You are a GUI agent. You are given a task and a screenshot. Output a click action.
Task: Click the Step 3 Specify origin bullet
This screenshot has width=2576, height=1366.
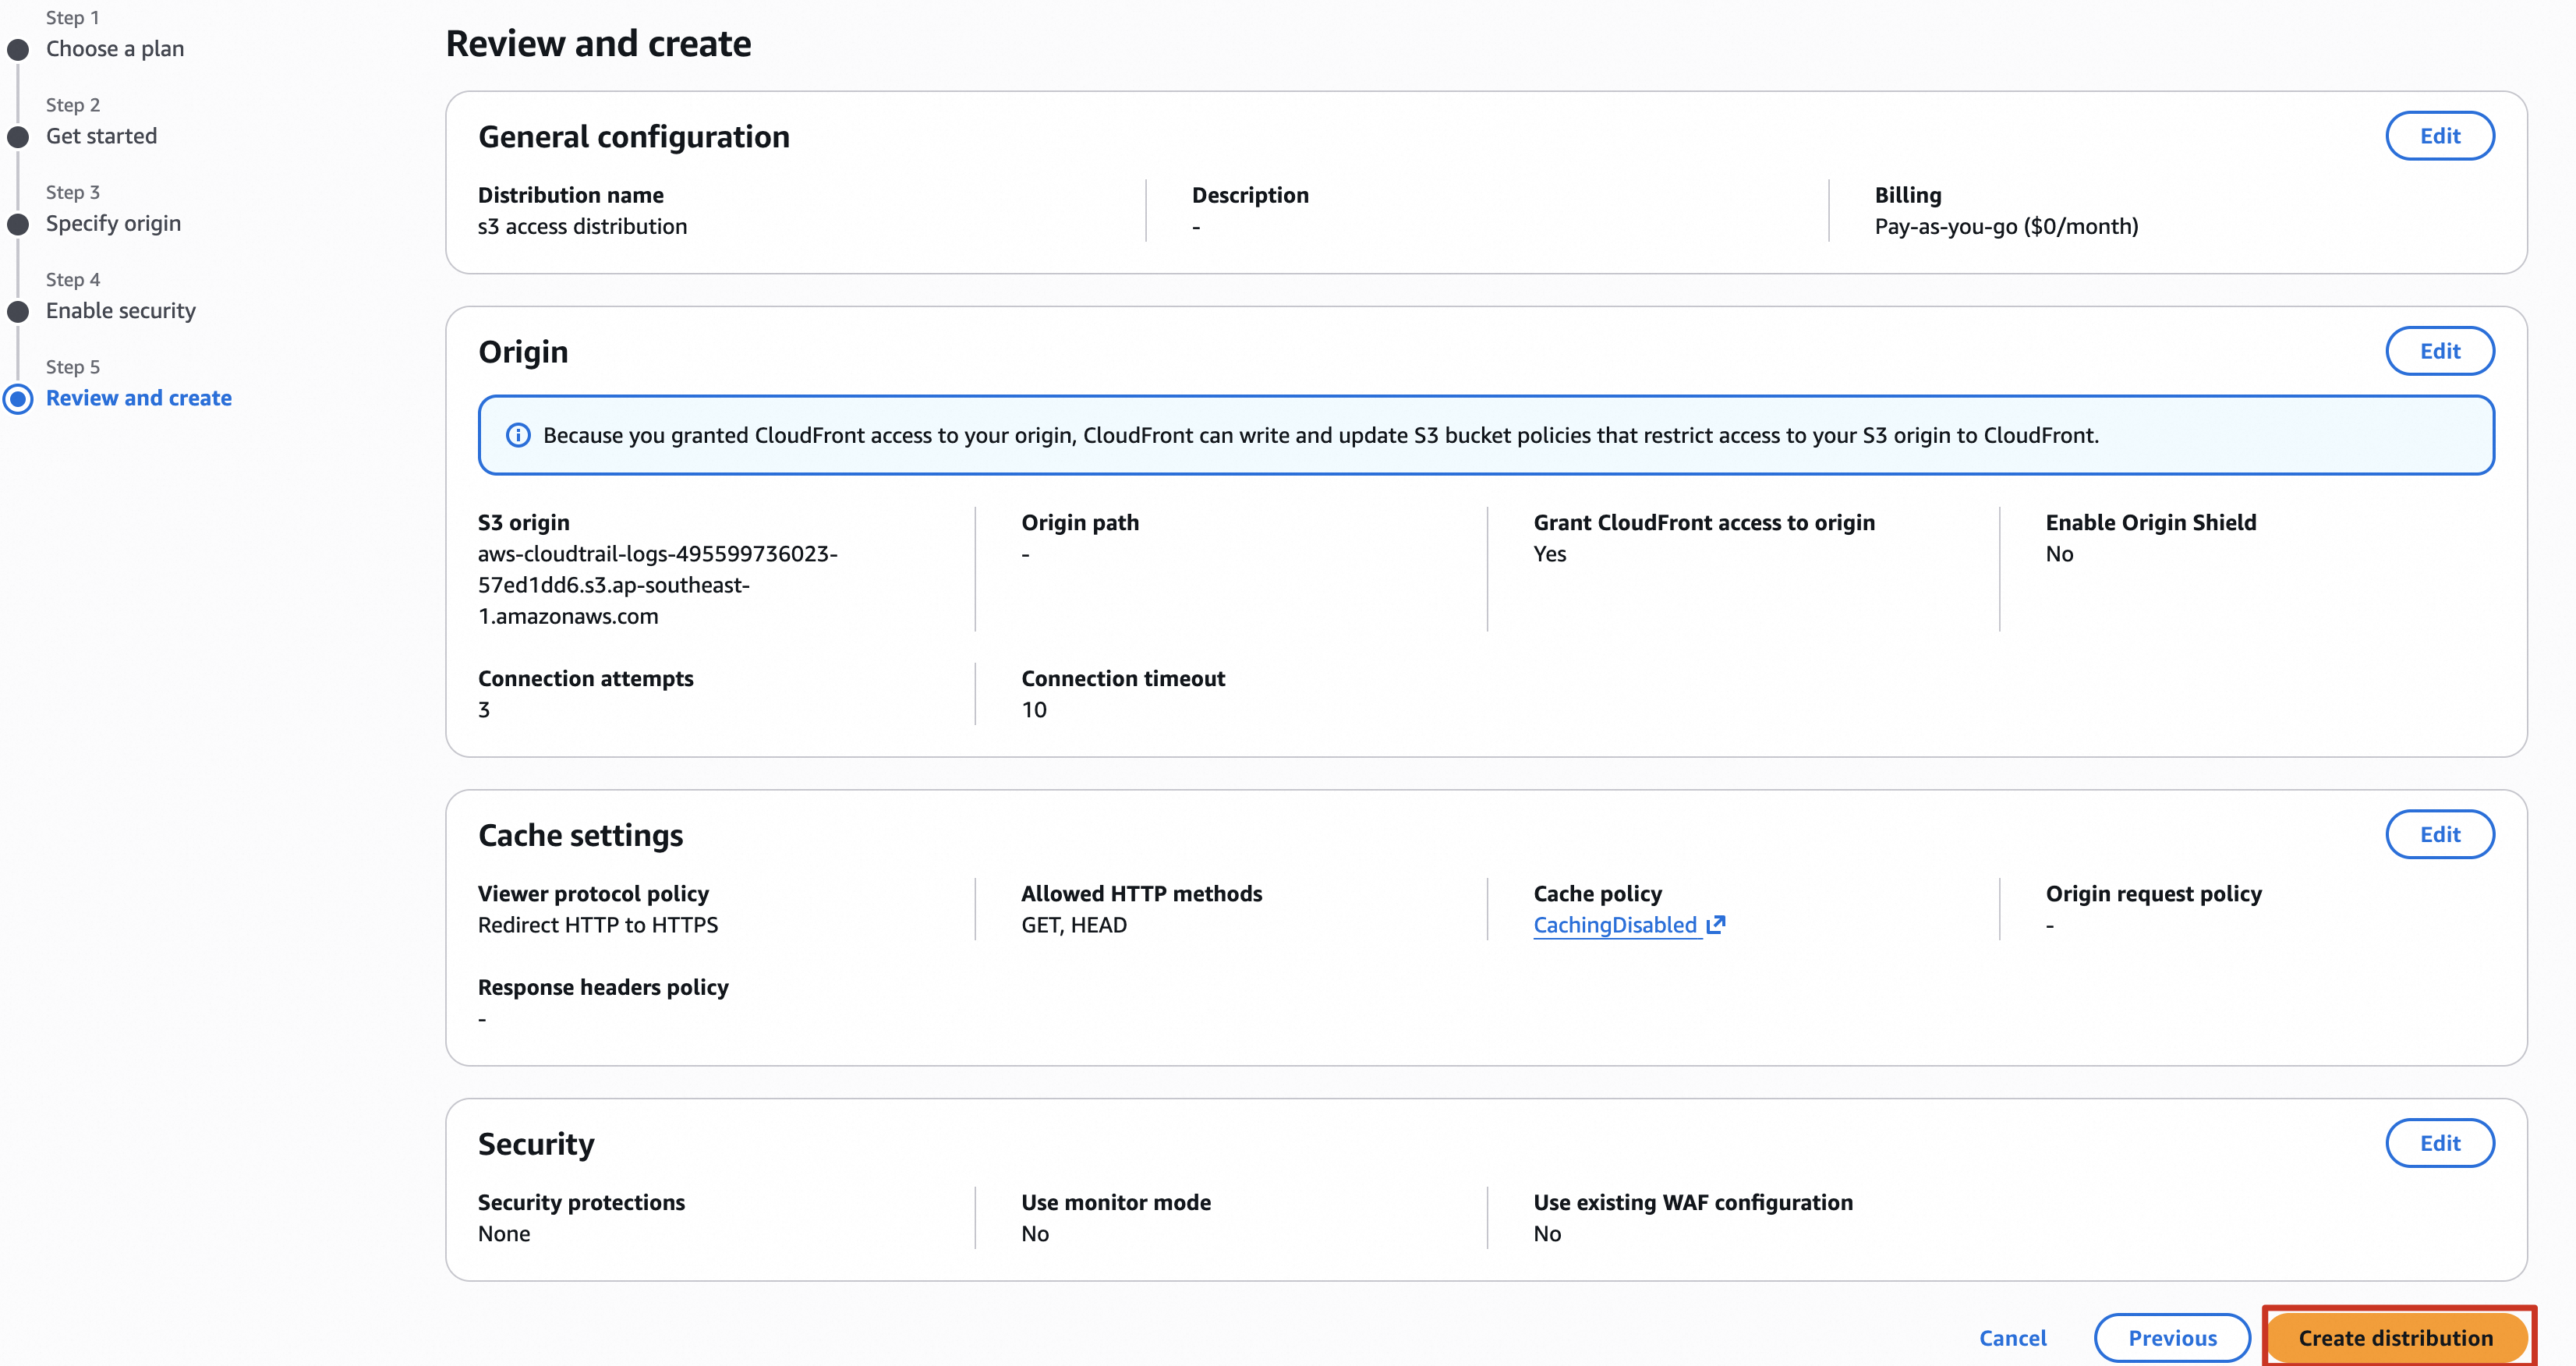(x=18, y=224)
